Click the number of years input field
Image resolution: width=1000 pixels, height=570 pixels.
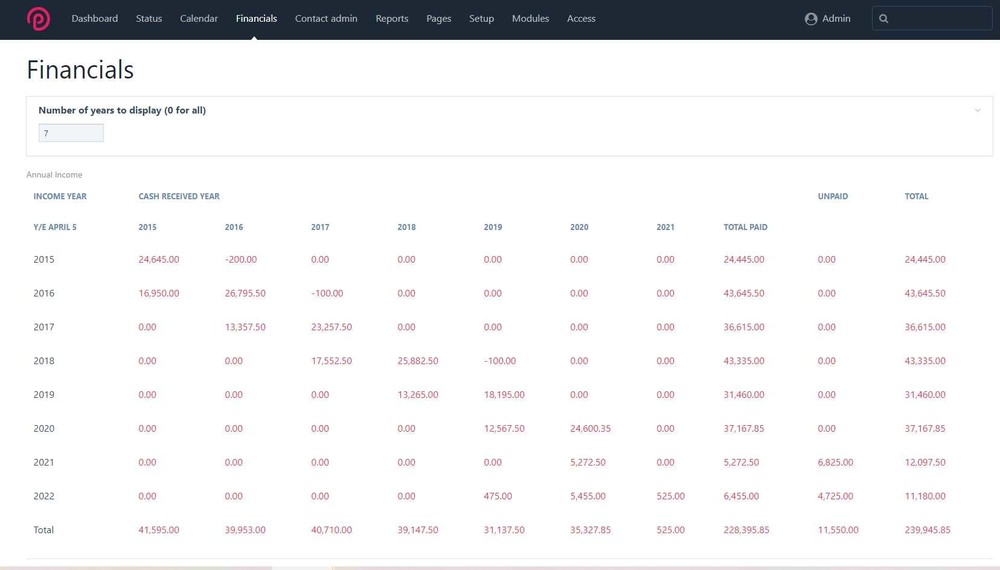pos(71,133)
